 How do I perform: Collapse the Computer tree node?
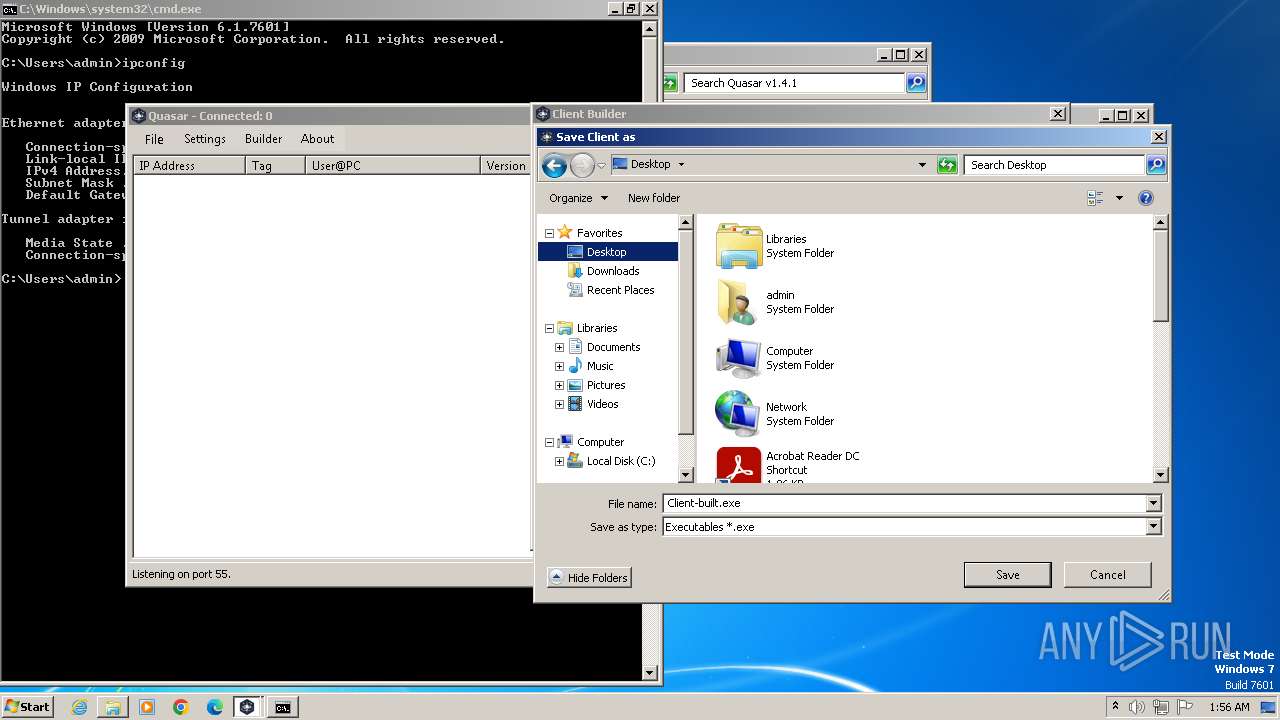click(549, 442)
